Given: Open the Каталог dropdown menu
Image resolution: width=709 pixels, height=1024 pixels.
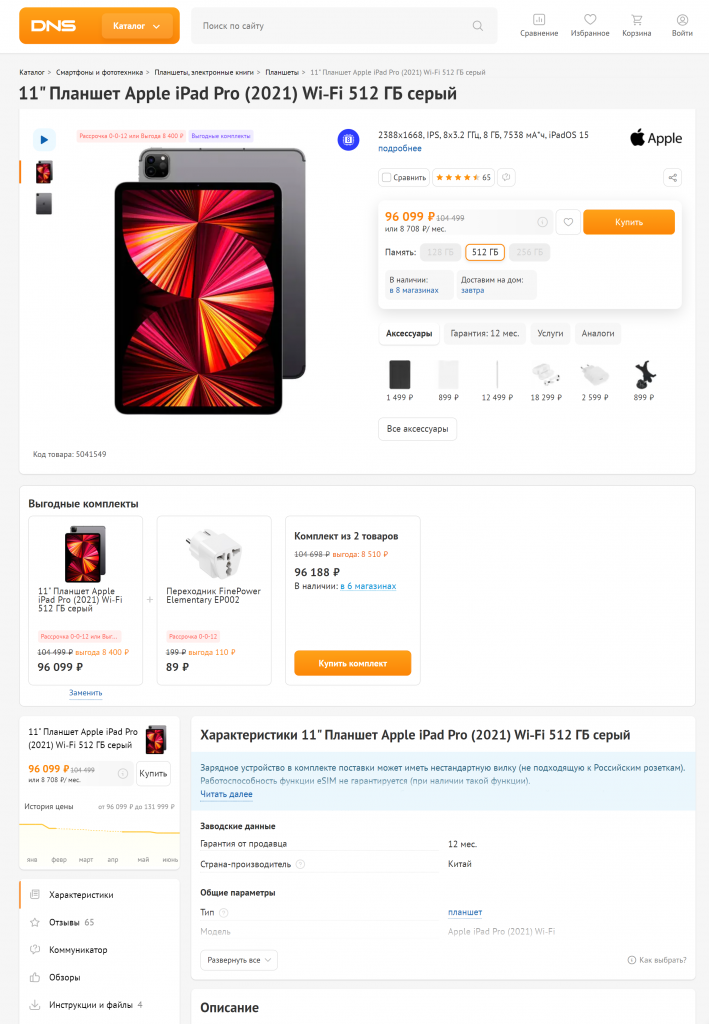Looking at the screenshot, I should pyautogui.click(x=137, y=26).
